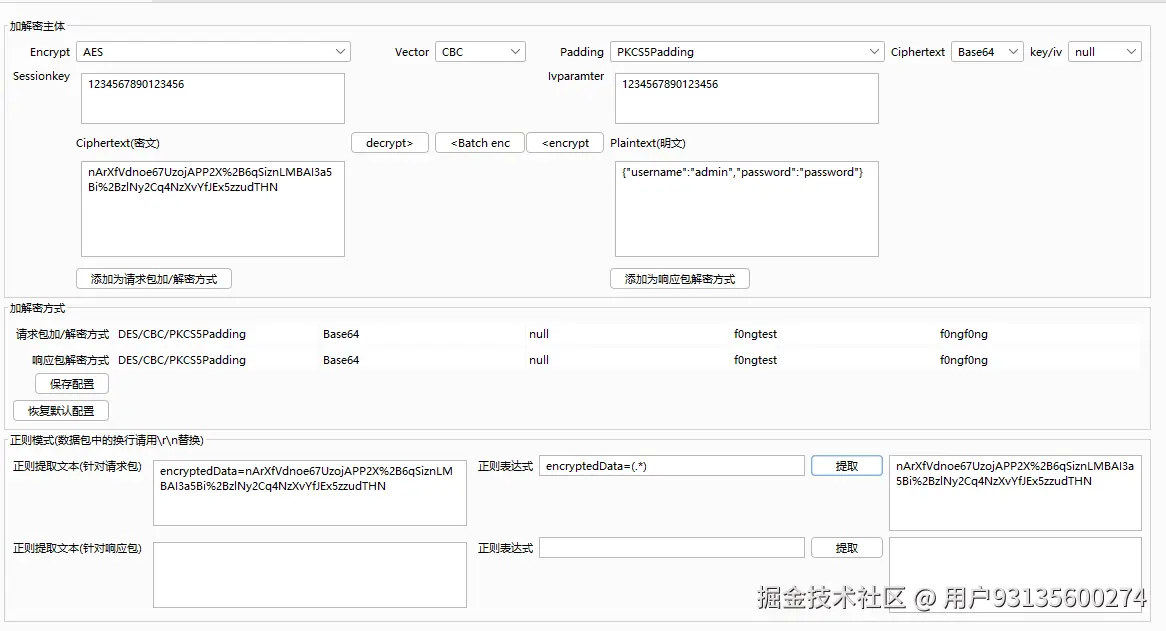1166x631 pixels.
Task: Click f0ngtest in 请求包加/解密方式 row
Action: tap(756, 334)
